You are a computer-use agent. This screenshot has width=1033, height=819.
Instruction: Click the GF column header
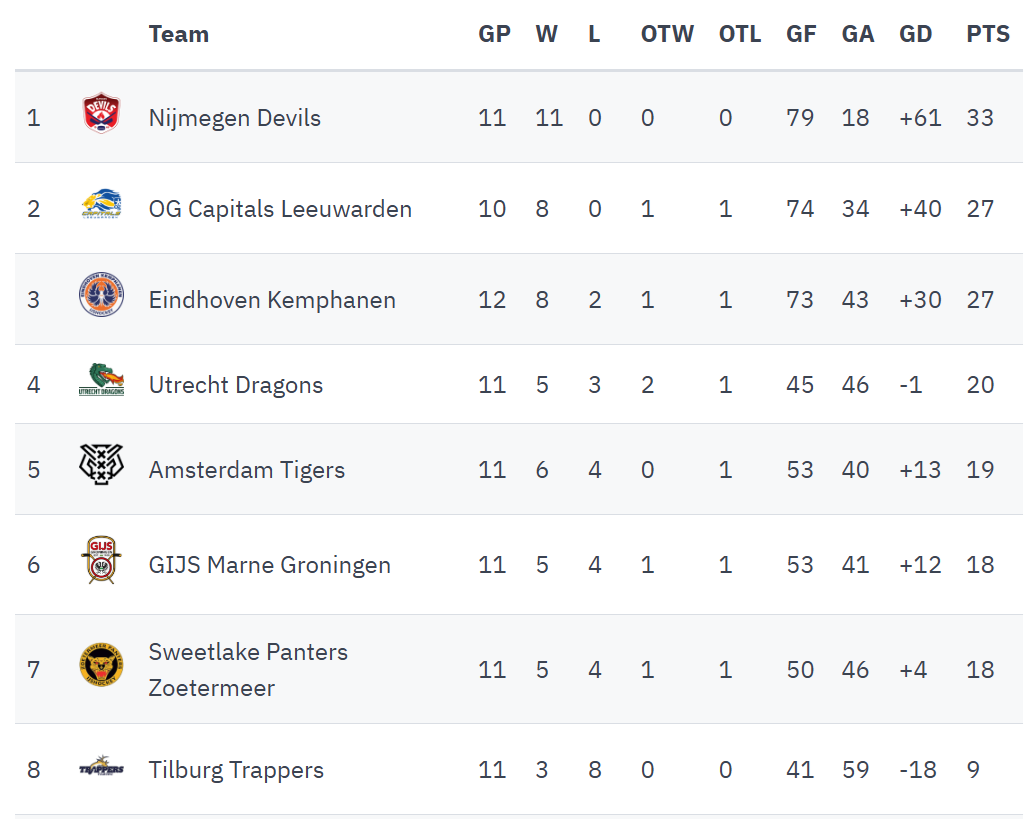801,34
